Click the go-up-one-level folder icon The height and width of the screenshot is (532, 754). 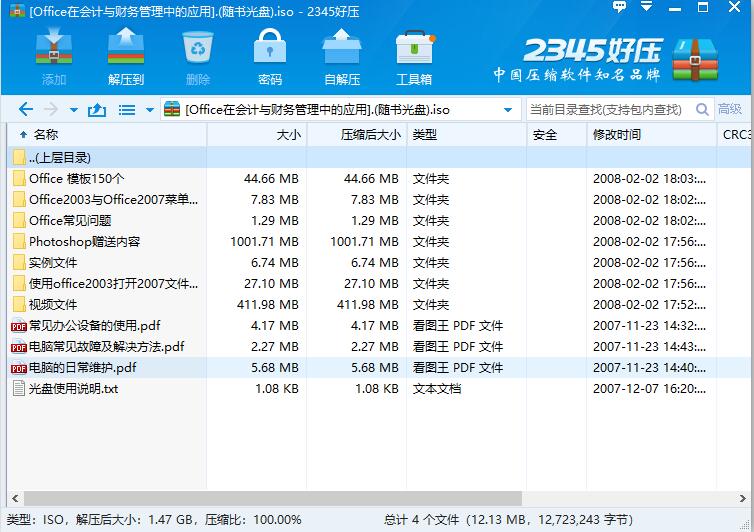[x=97, y=110]
